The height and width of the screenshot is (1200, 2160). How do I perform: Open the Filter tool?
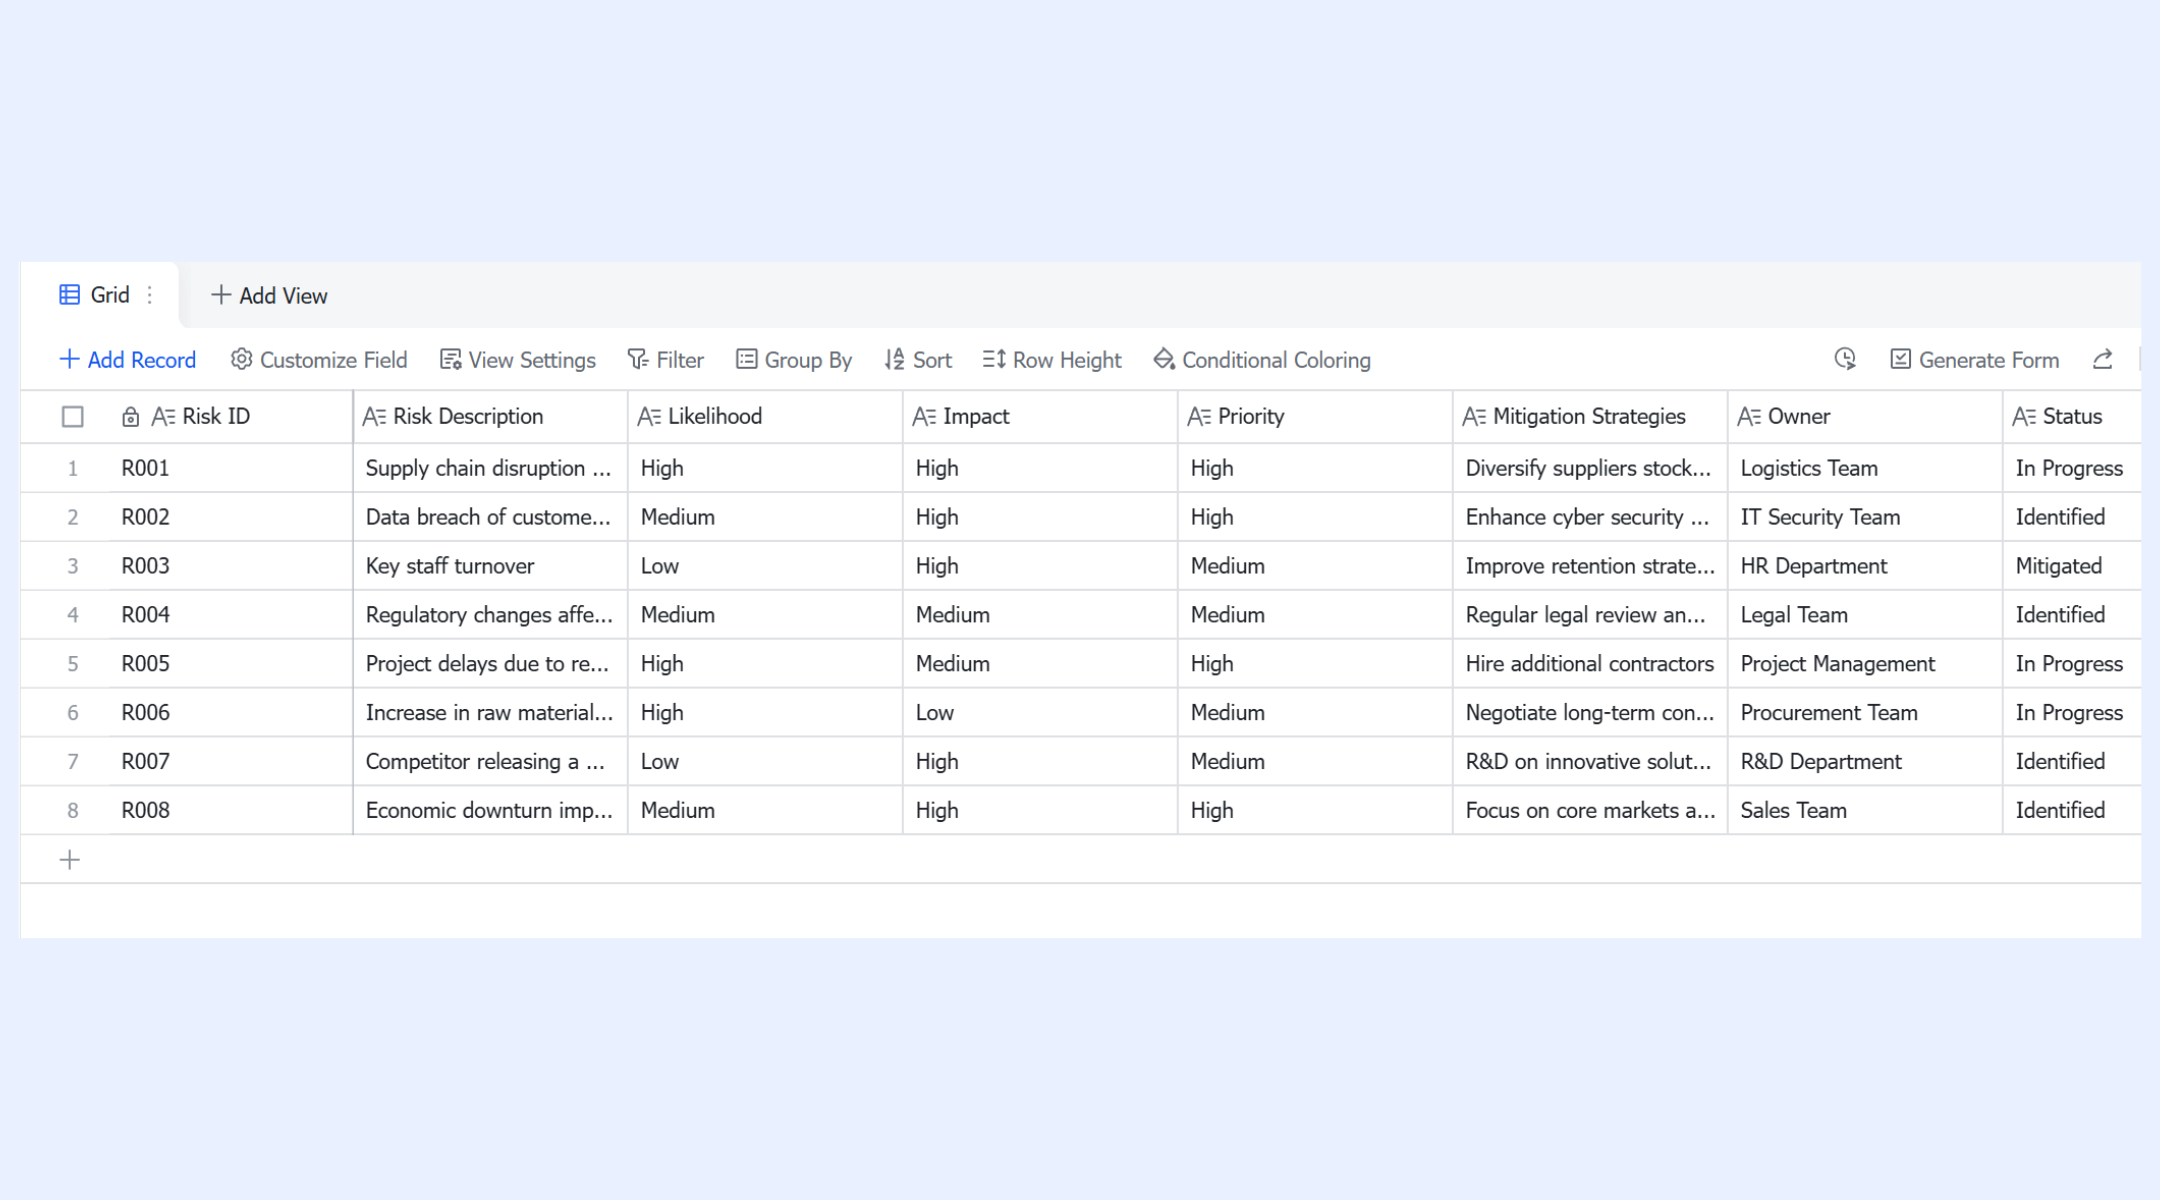click(666, 360)
